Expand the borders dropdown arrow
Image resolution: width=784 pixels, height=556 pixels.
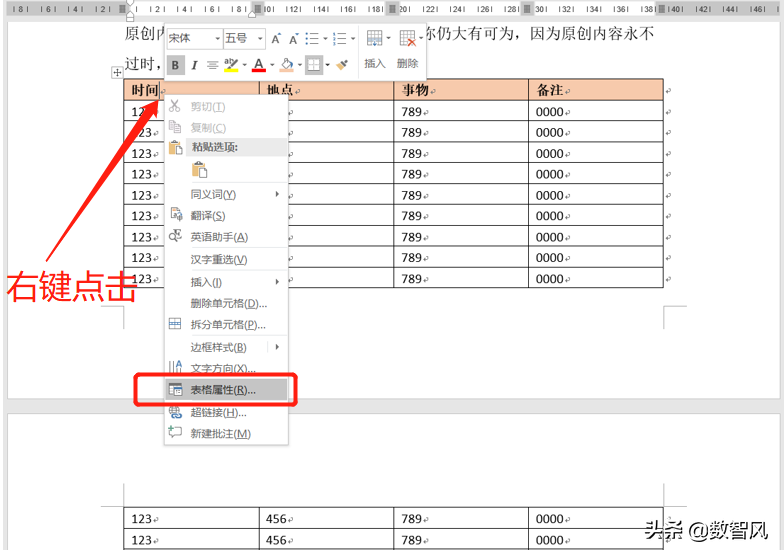[x=328, y=65]
